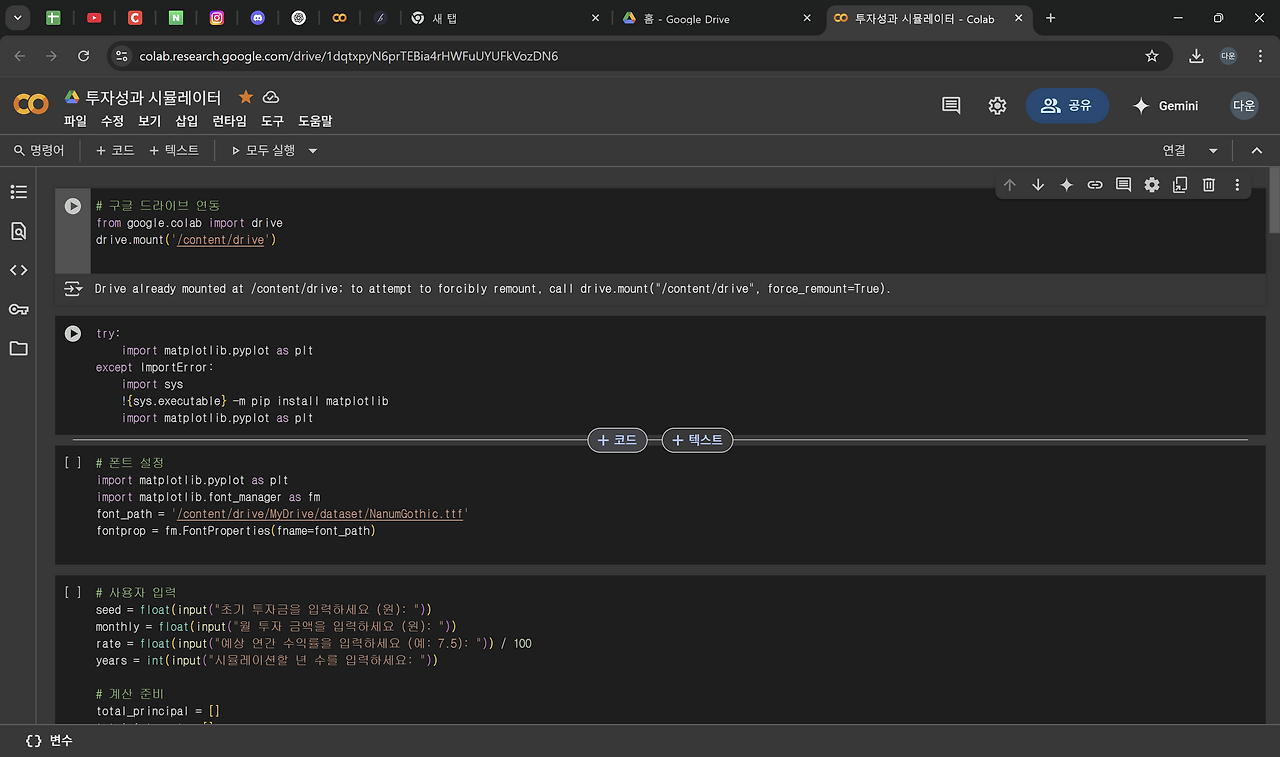Mirror the cell in a tab
Viewport: 1280px width, 757px height.
[x=1180, y=185]
